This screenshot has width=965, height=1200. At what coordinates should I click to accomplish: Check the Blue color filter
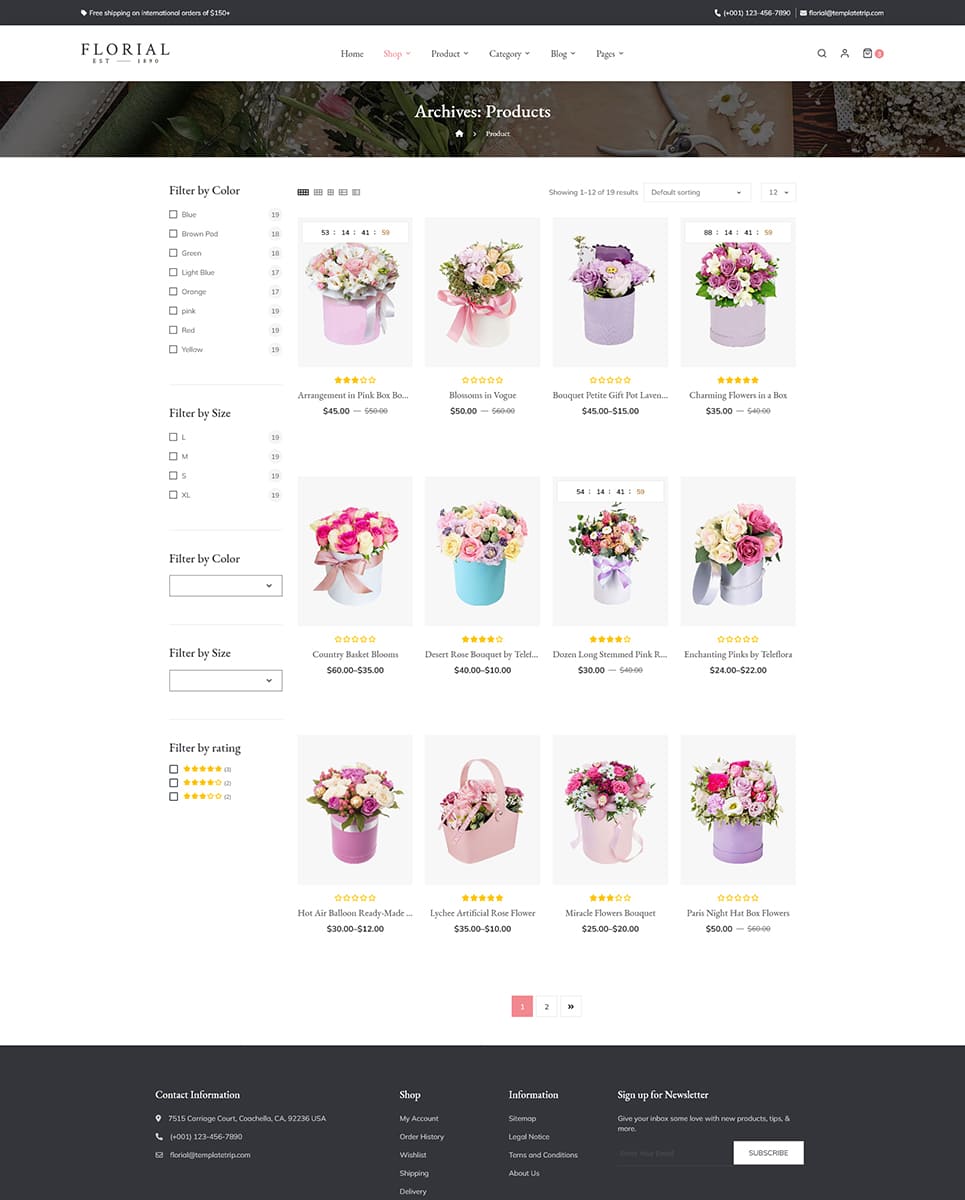(173, 215)
